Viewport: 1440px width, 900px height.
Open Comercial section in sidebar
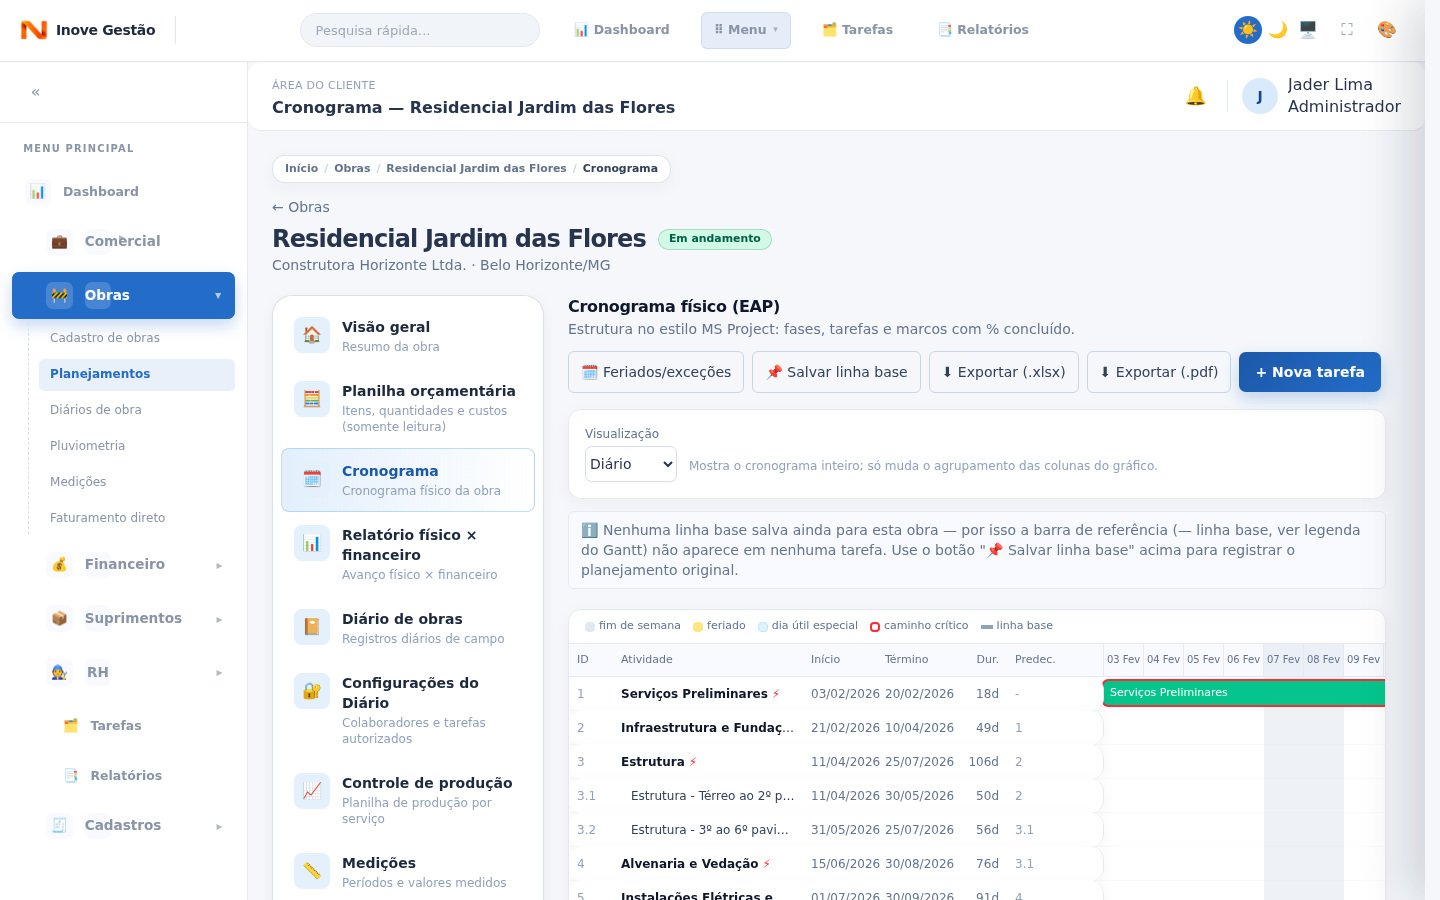coord(123,241)
